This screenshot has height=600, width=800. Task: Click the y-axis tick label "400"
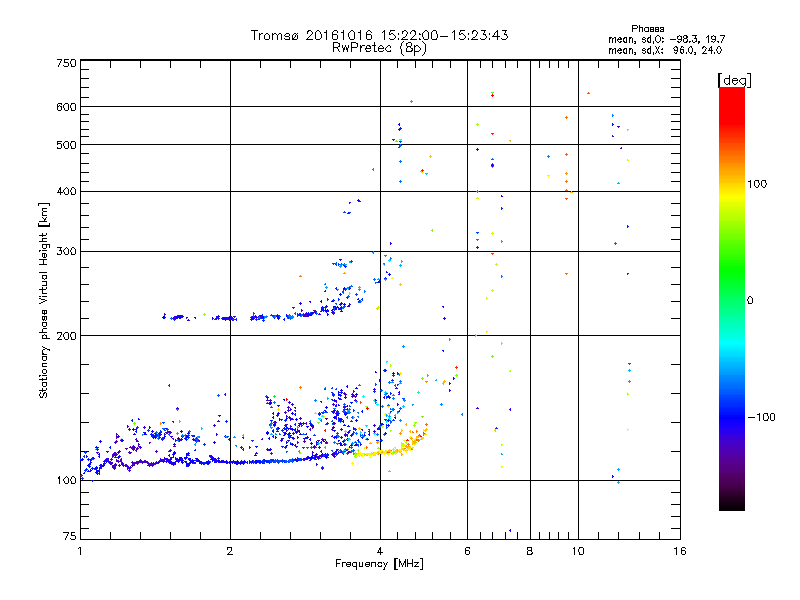[x=67, y=191]
